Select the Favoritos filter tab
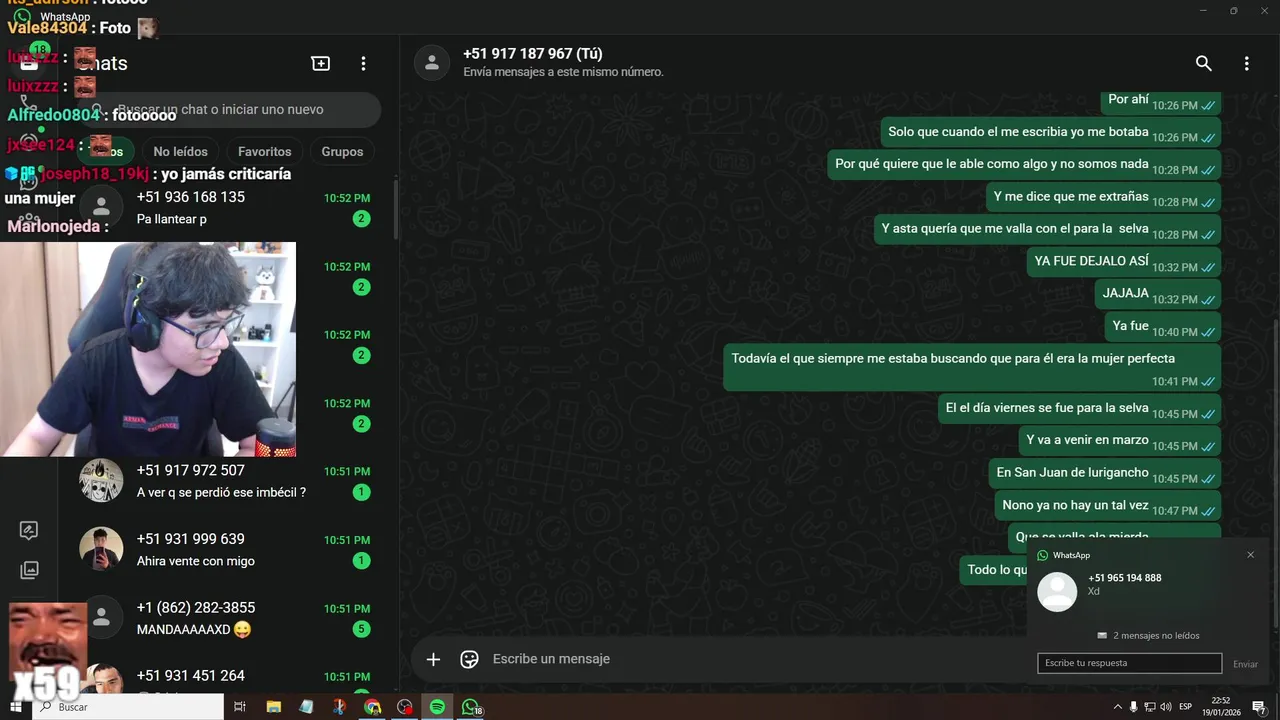This screenshot has width=1280, height=720. [264, 152]
